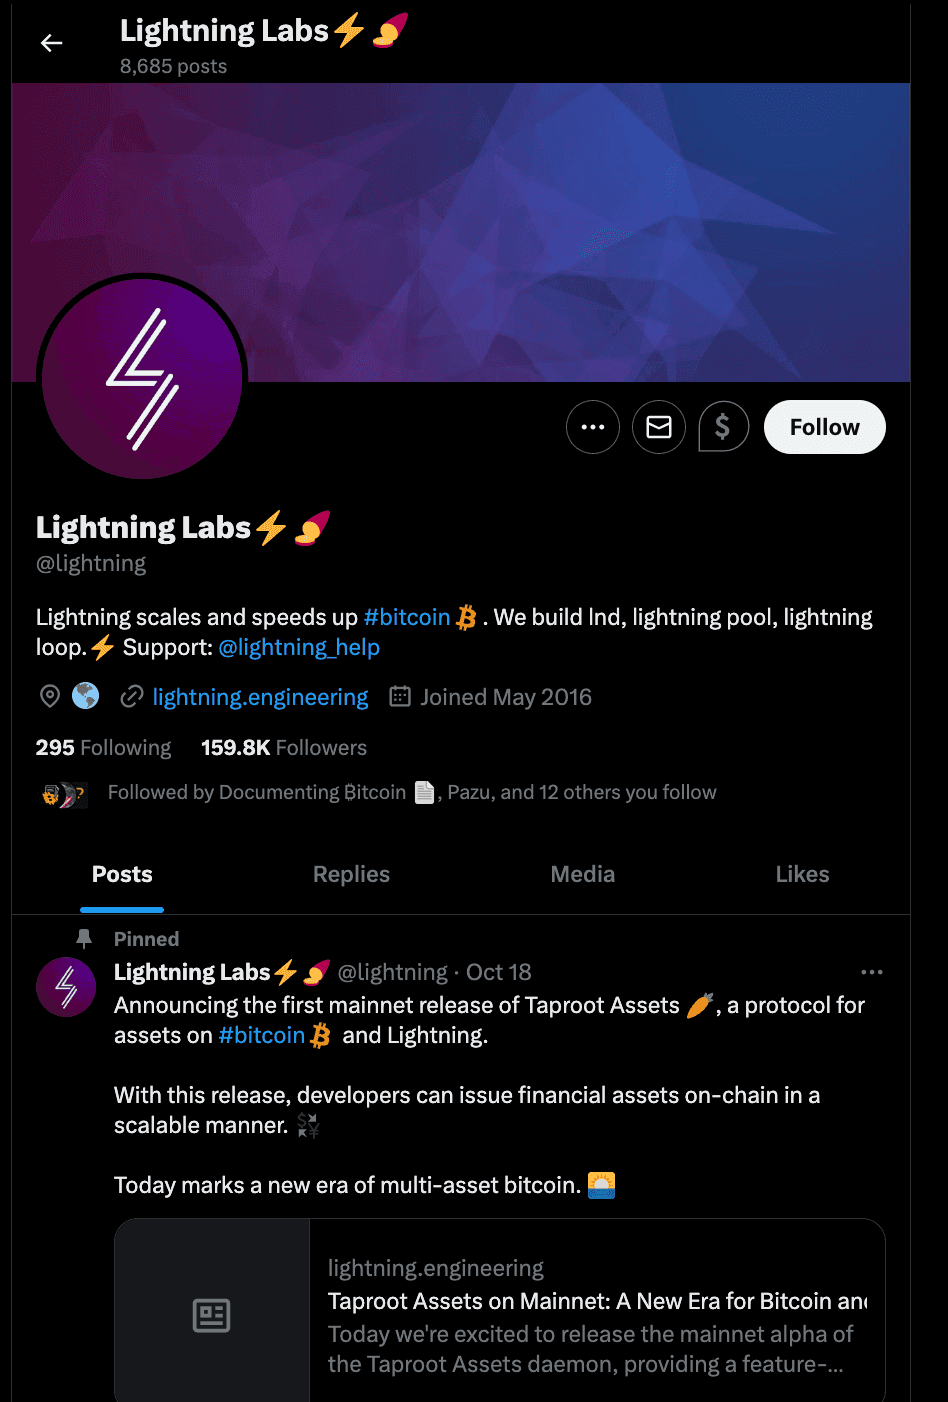Click the small Lightning Labs avatar in pinned post

[66, 986]
